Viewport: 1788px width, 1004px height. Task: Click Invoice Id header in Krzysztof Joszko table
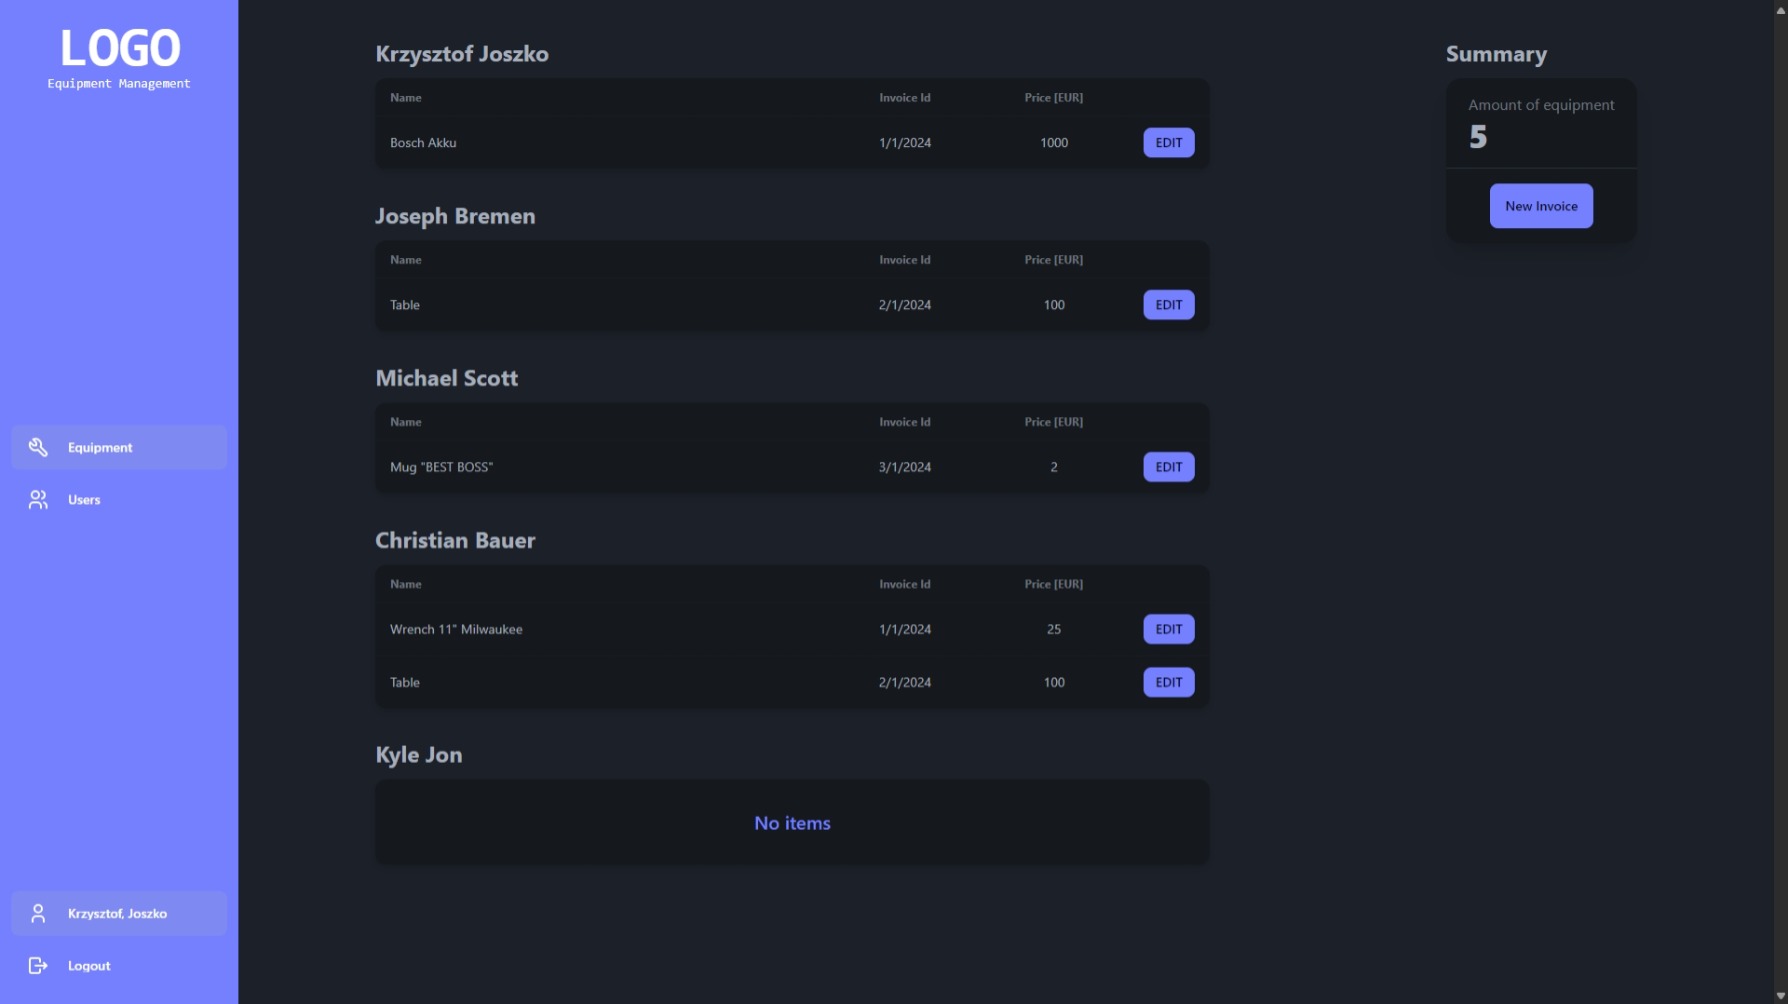(905, 97)
